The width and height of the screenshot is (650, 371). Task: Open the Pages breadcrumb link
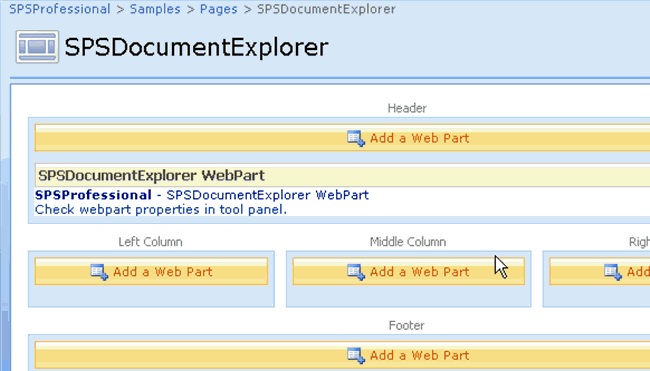click(x=218, y=9)
